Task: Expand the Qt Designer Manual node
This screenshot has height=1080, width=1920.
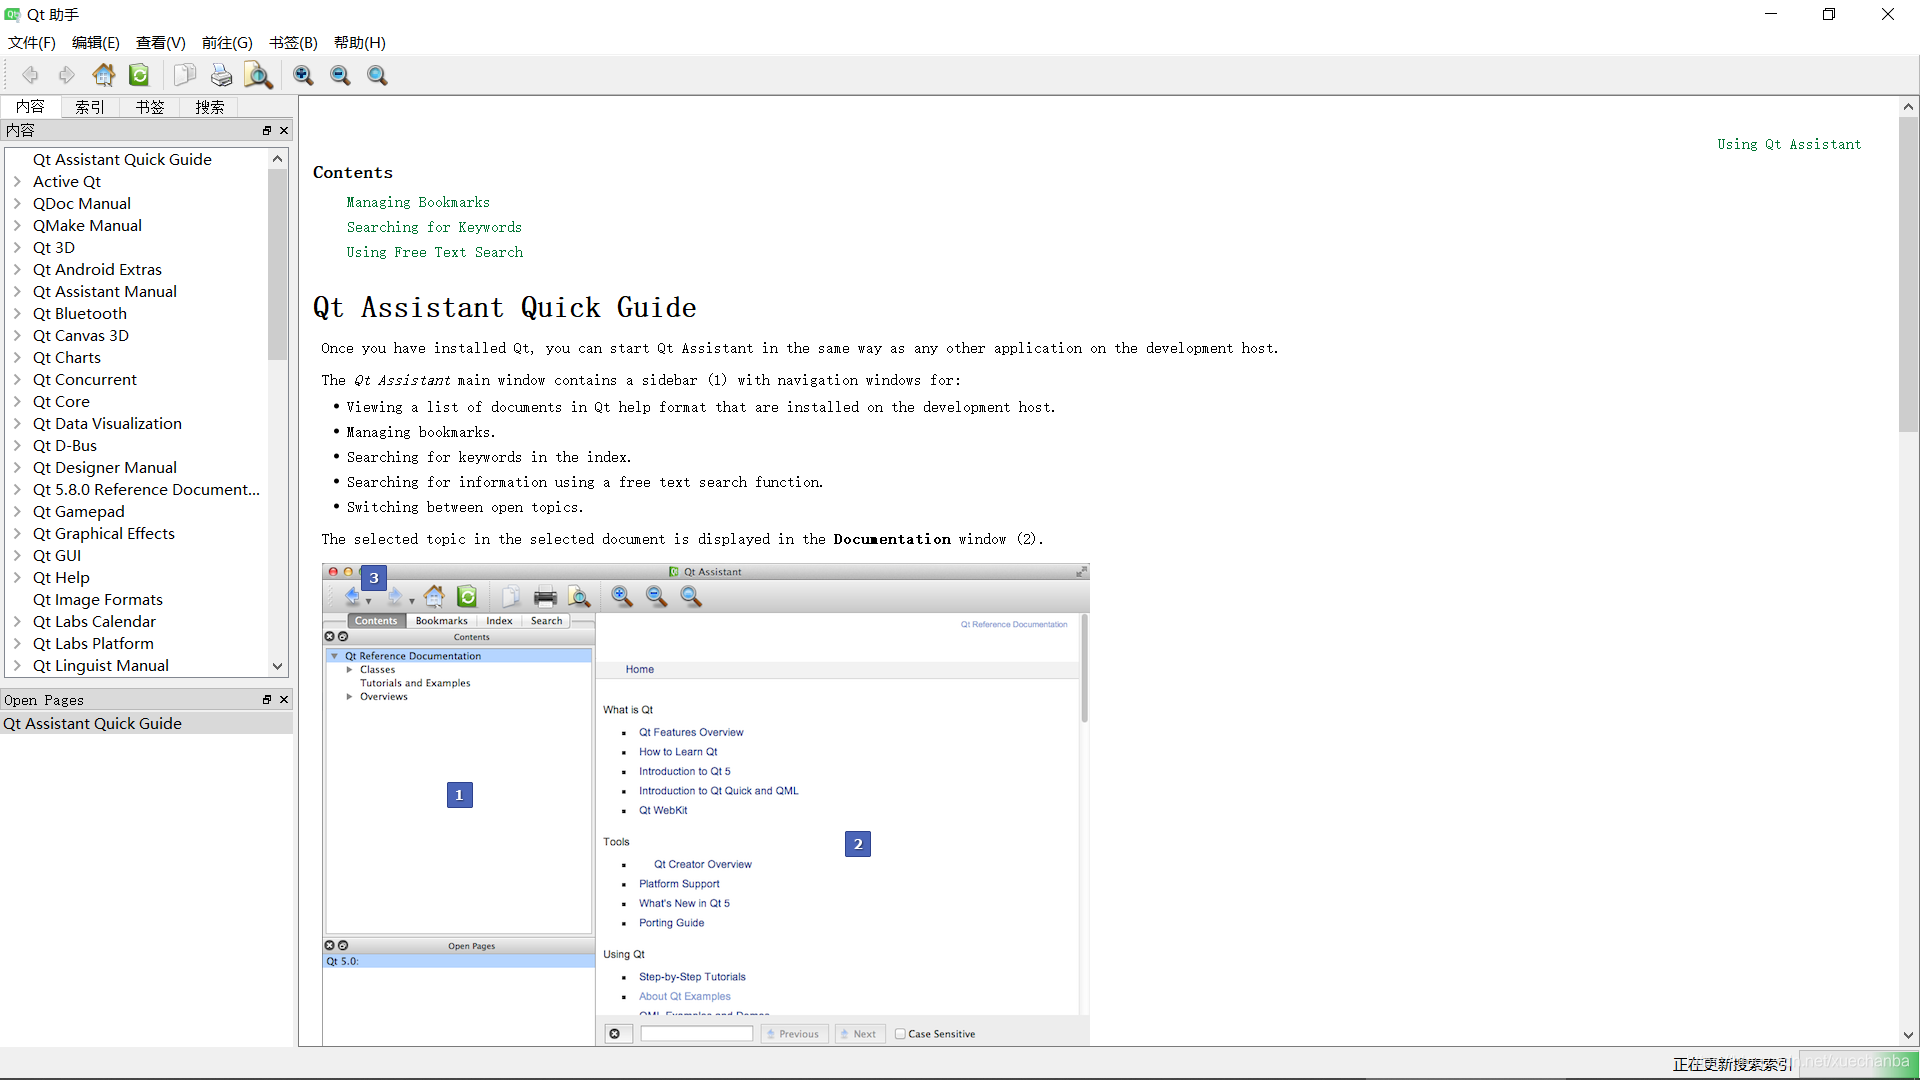Action: [x=17, y=468]
